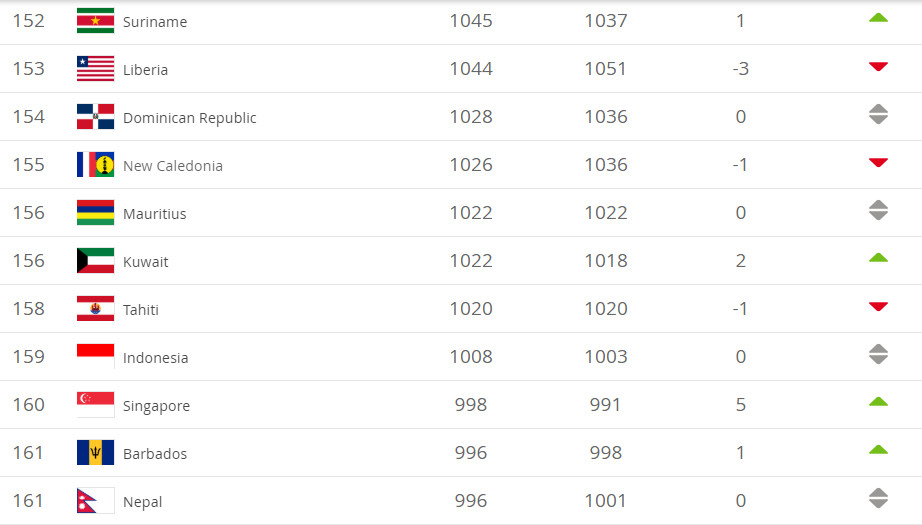Image resolution: width=922 pixels, height=525 pixels.
Task: Click Liberia's red down arrow
Action: point(878,67)
